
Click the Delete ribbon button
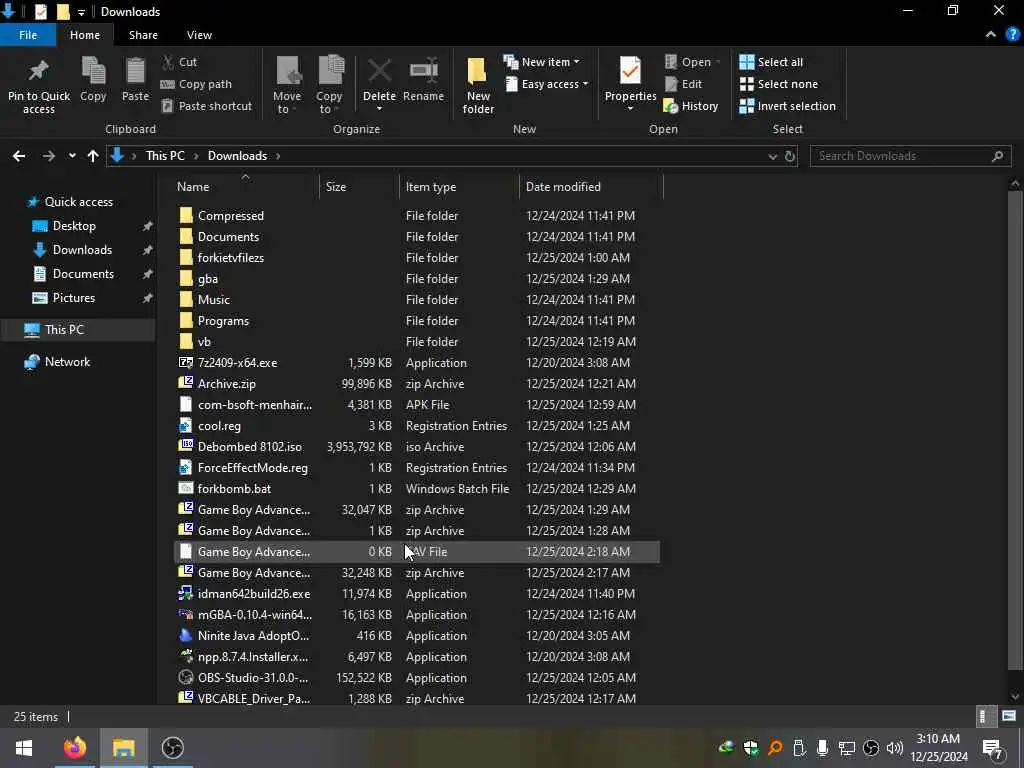coord(379,85)
